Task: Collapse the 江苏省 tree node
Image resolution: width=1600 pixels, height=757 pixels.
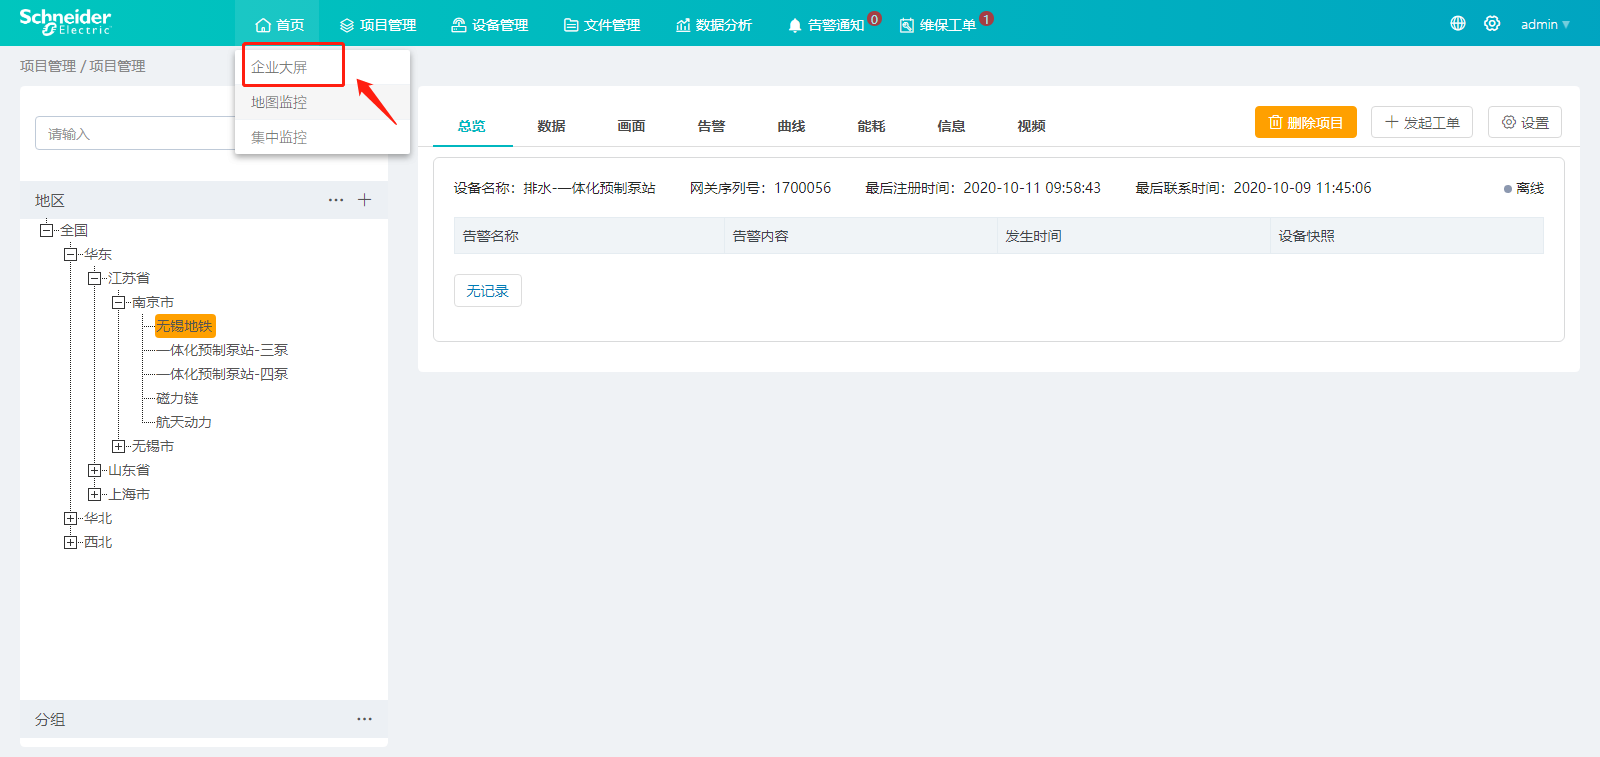Action: click(94, 278)
